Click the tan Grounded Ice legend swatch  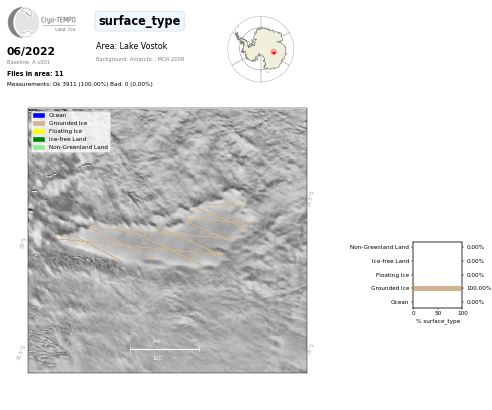(39, 123)
